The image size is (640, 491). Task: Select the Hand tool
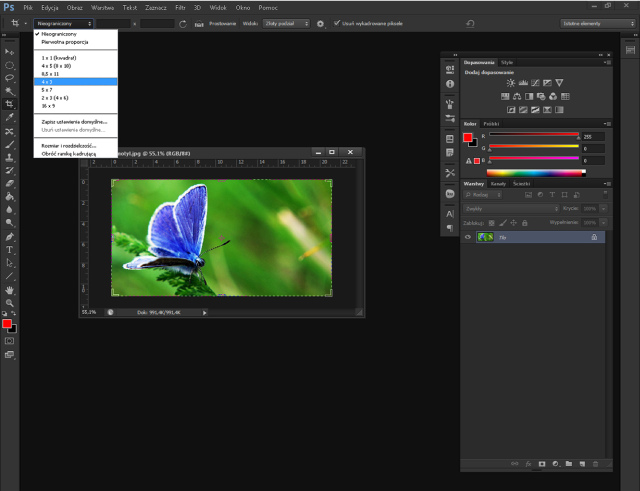coord(9,290)
